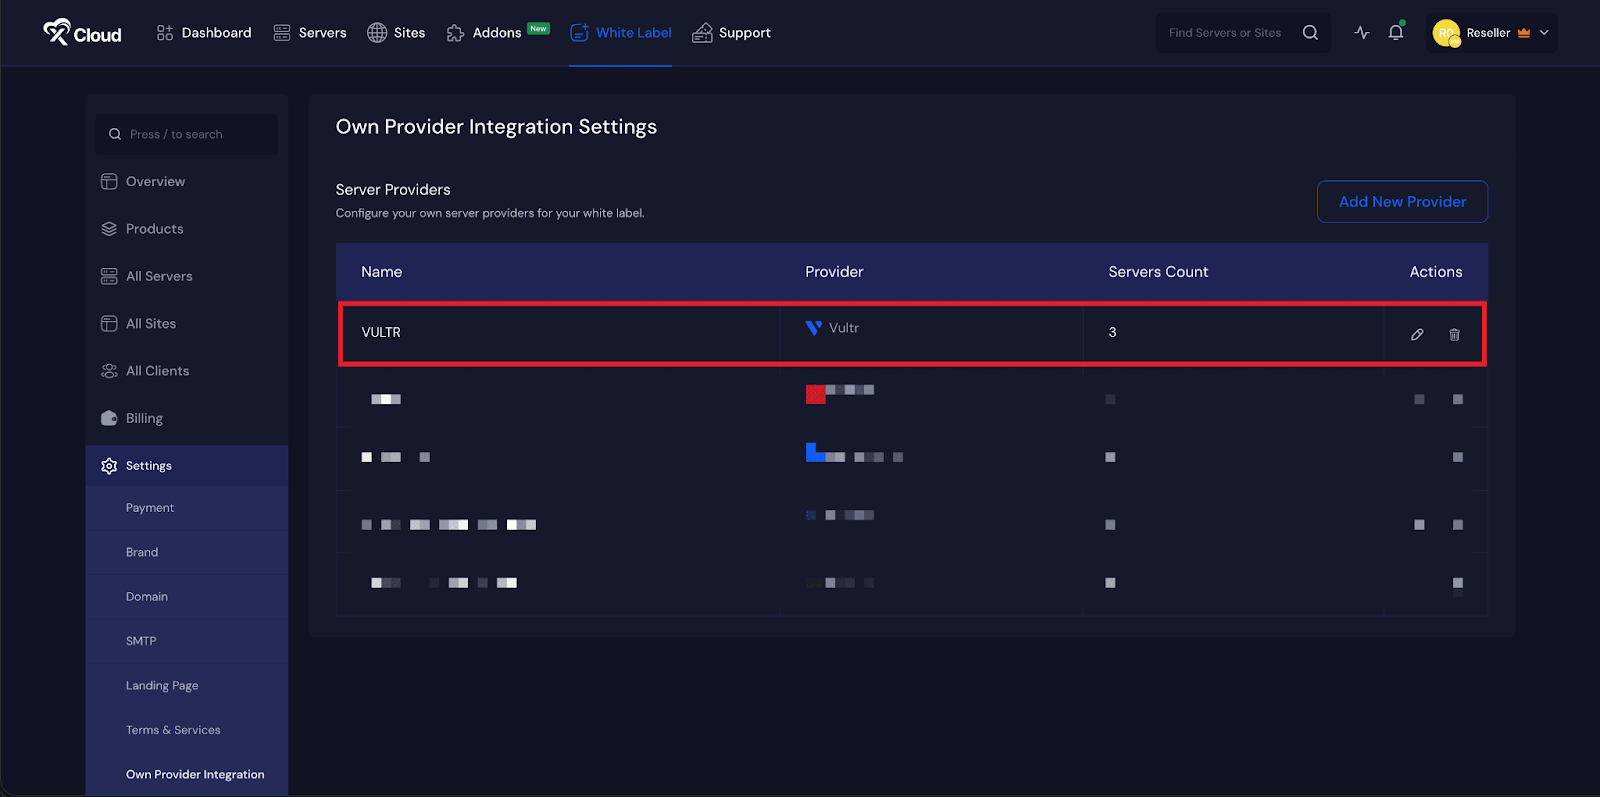Viewport: 1600px width, 797px height.
Task: Click the xCloud logo
Action: [82, 33]
